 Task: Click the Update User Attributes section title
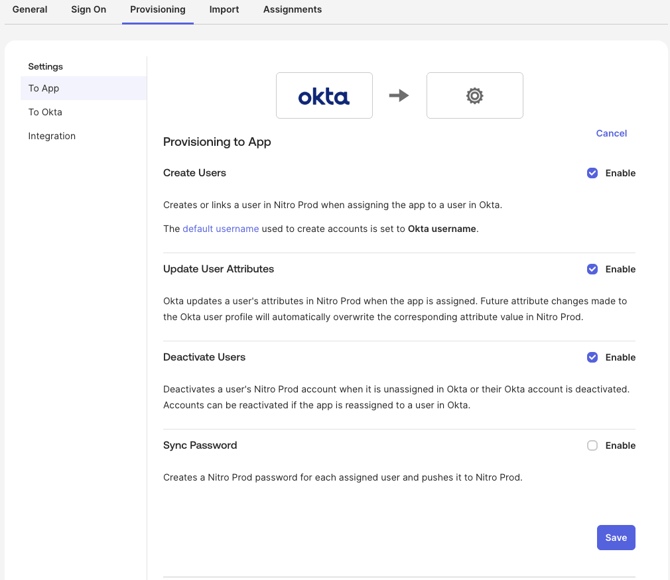tap(218, 269)
